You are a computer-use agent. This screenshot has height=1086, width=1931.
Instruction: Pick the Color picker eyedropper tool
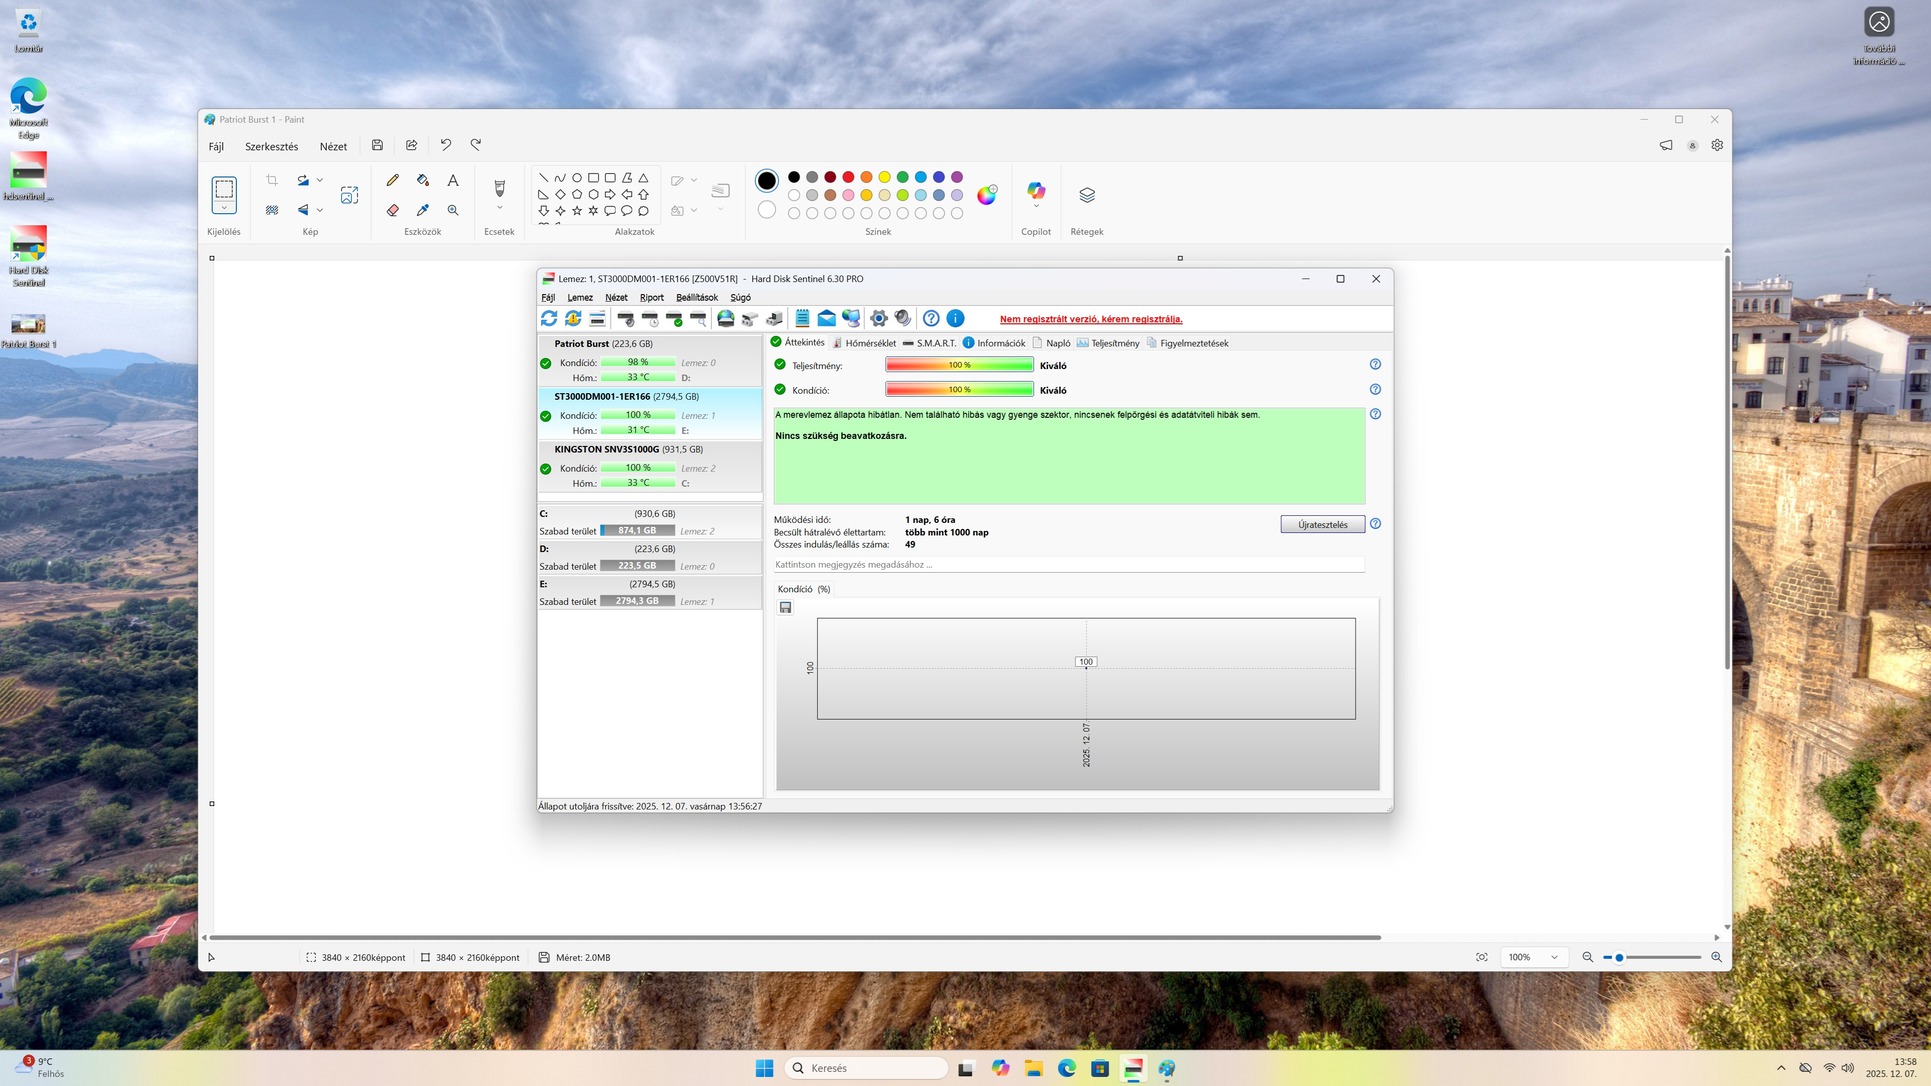pos(423,210)
